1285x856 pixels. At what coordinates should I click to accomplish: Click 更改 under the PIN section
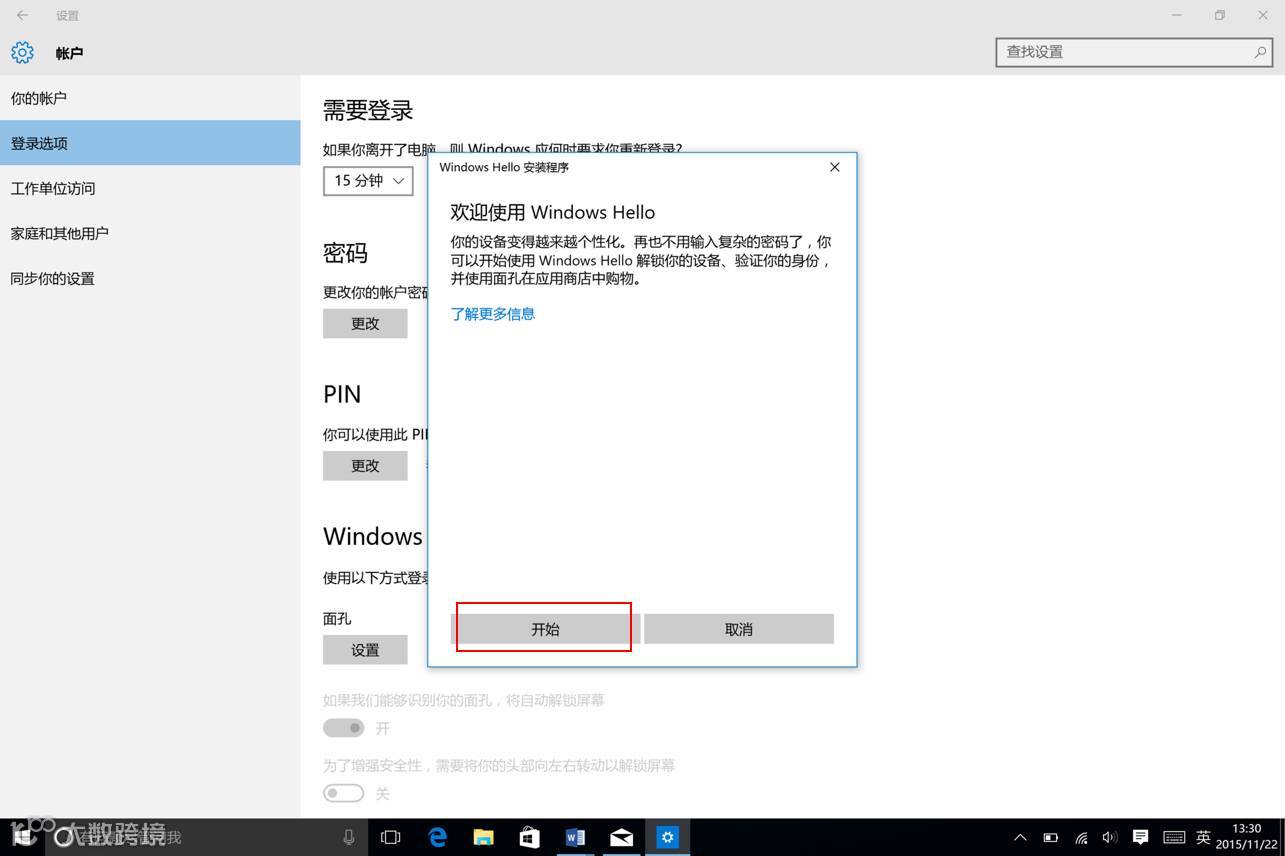click(365, 465)
